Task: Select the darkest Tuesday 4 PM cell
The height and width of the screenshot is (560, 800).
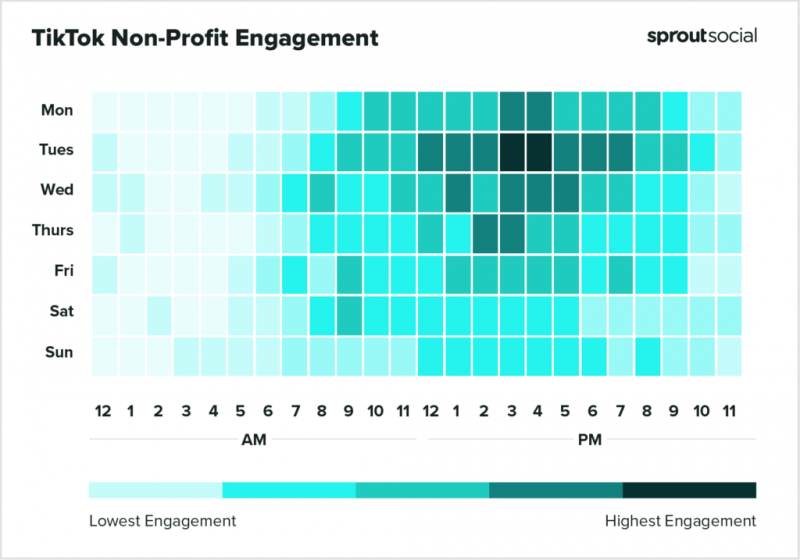Action: coord(539,152)
